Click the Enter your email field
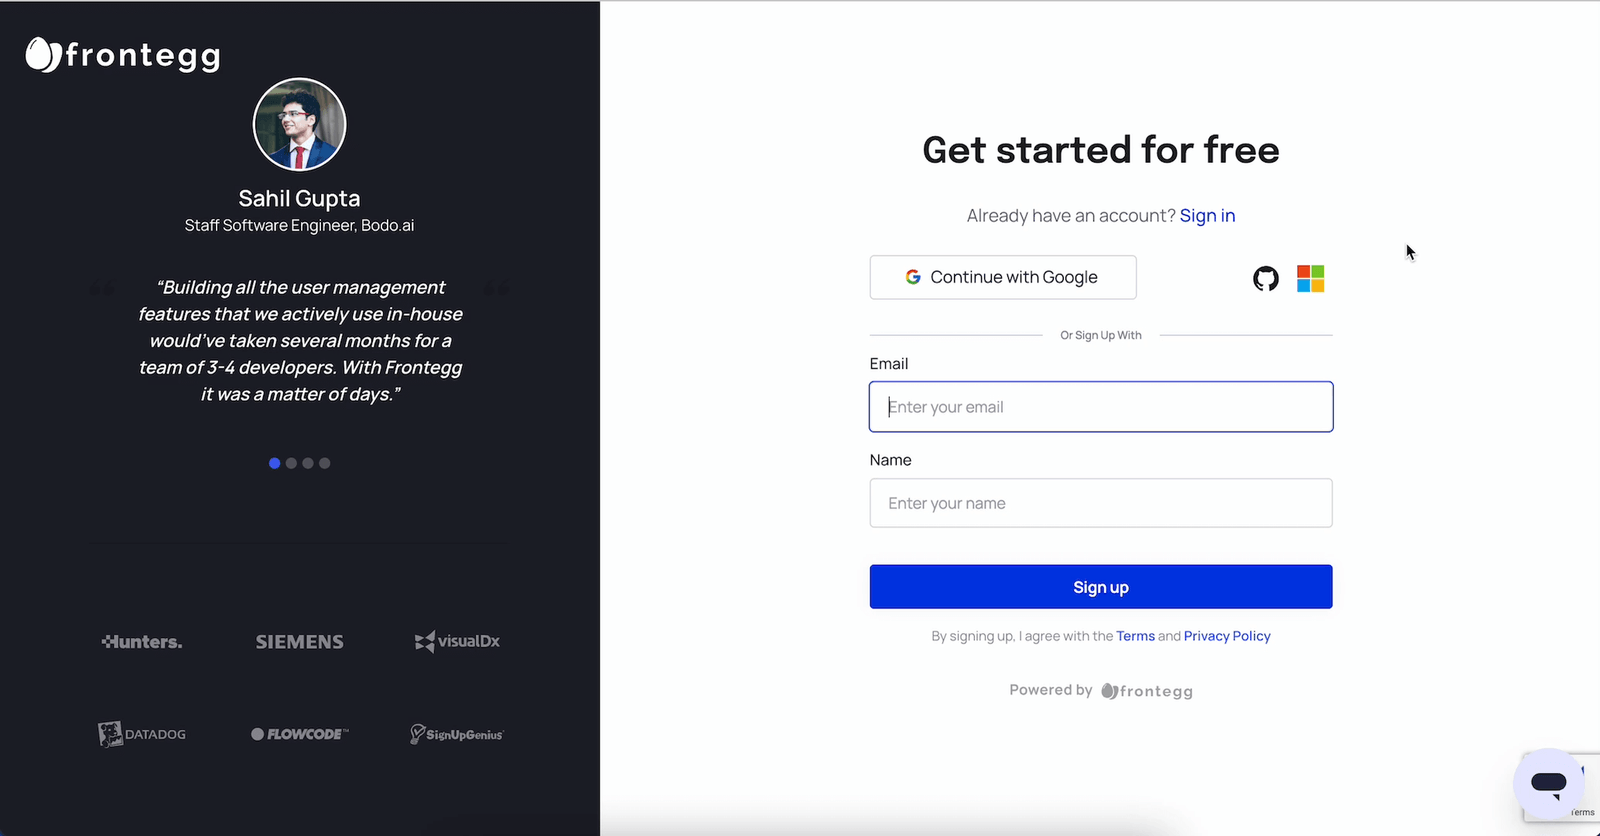Viewport: 1600px width, 836px height. 1100,407
